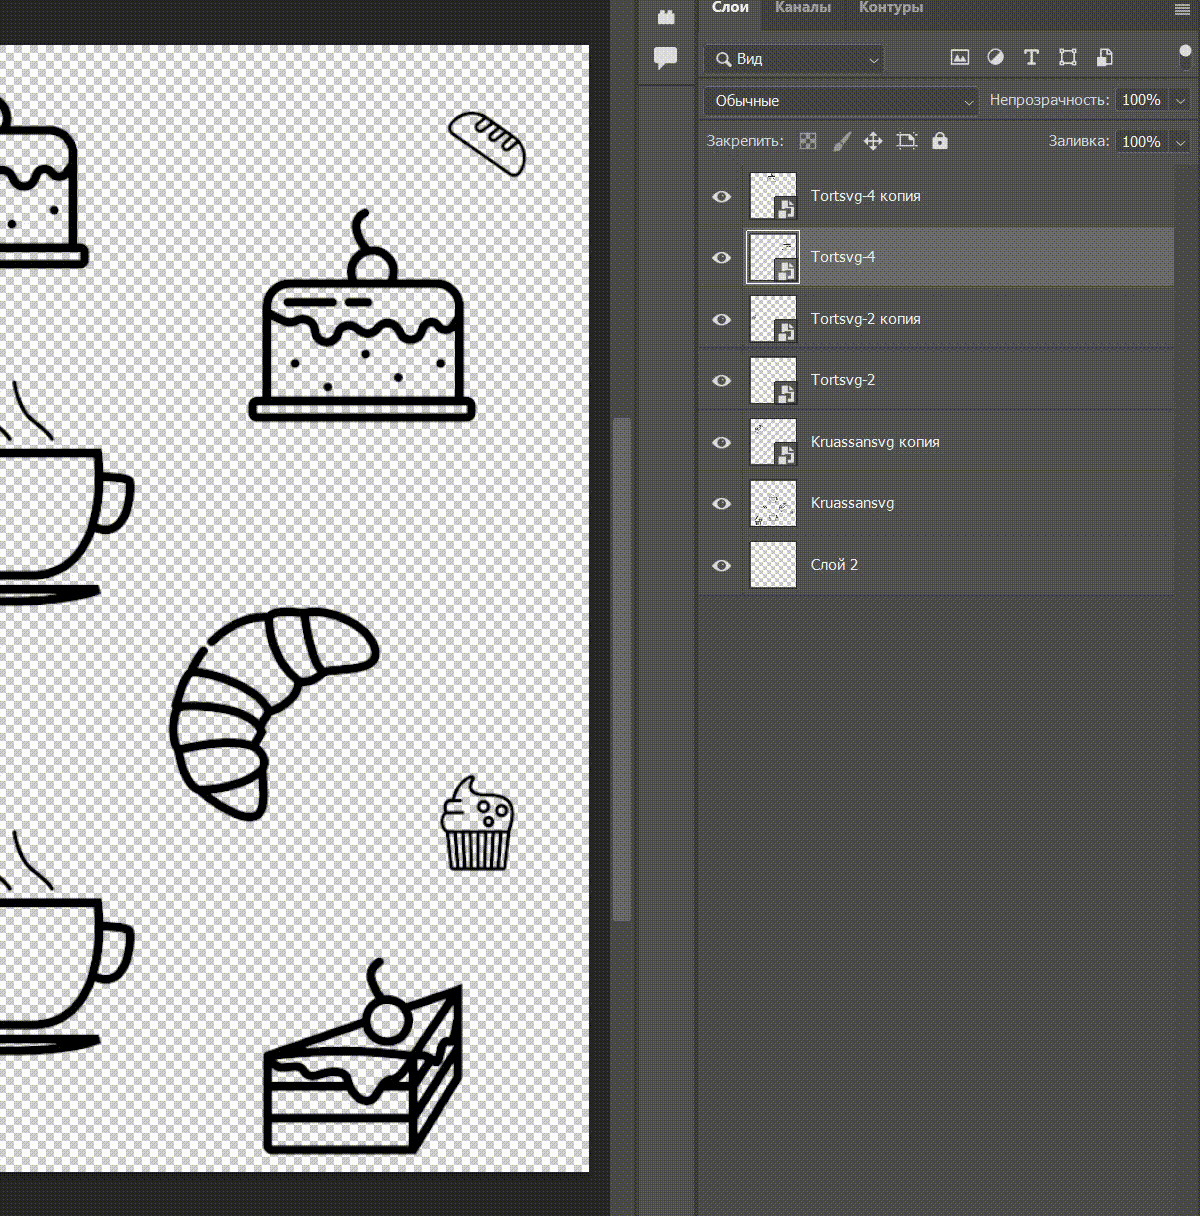The height and width of the screenshot is (1216, 1200).
Task: Open the Обычные blend mode dropdown
Action: [841, 101]
